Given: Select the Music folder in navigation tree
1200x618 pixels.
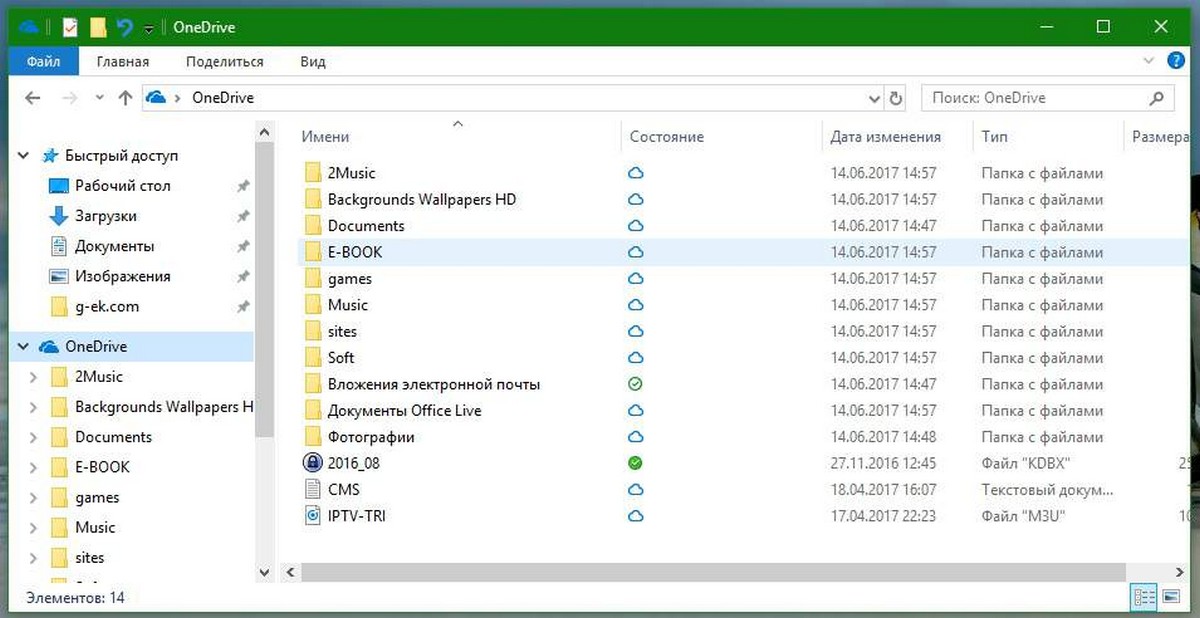Looking at the screenshot, I should click(95, 527).
